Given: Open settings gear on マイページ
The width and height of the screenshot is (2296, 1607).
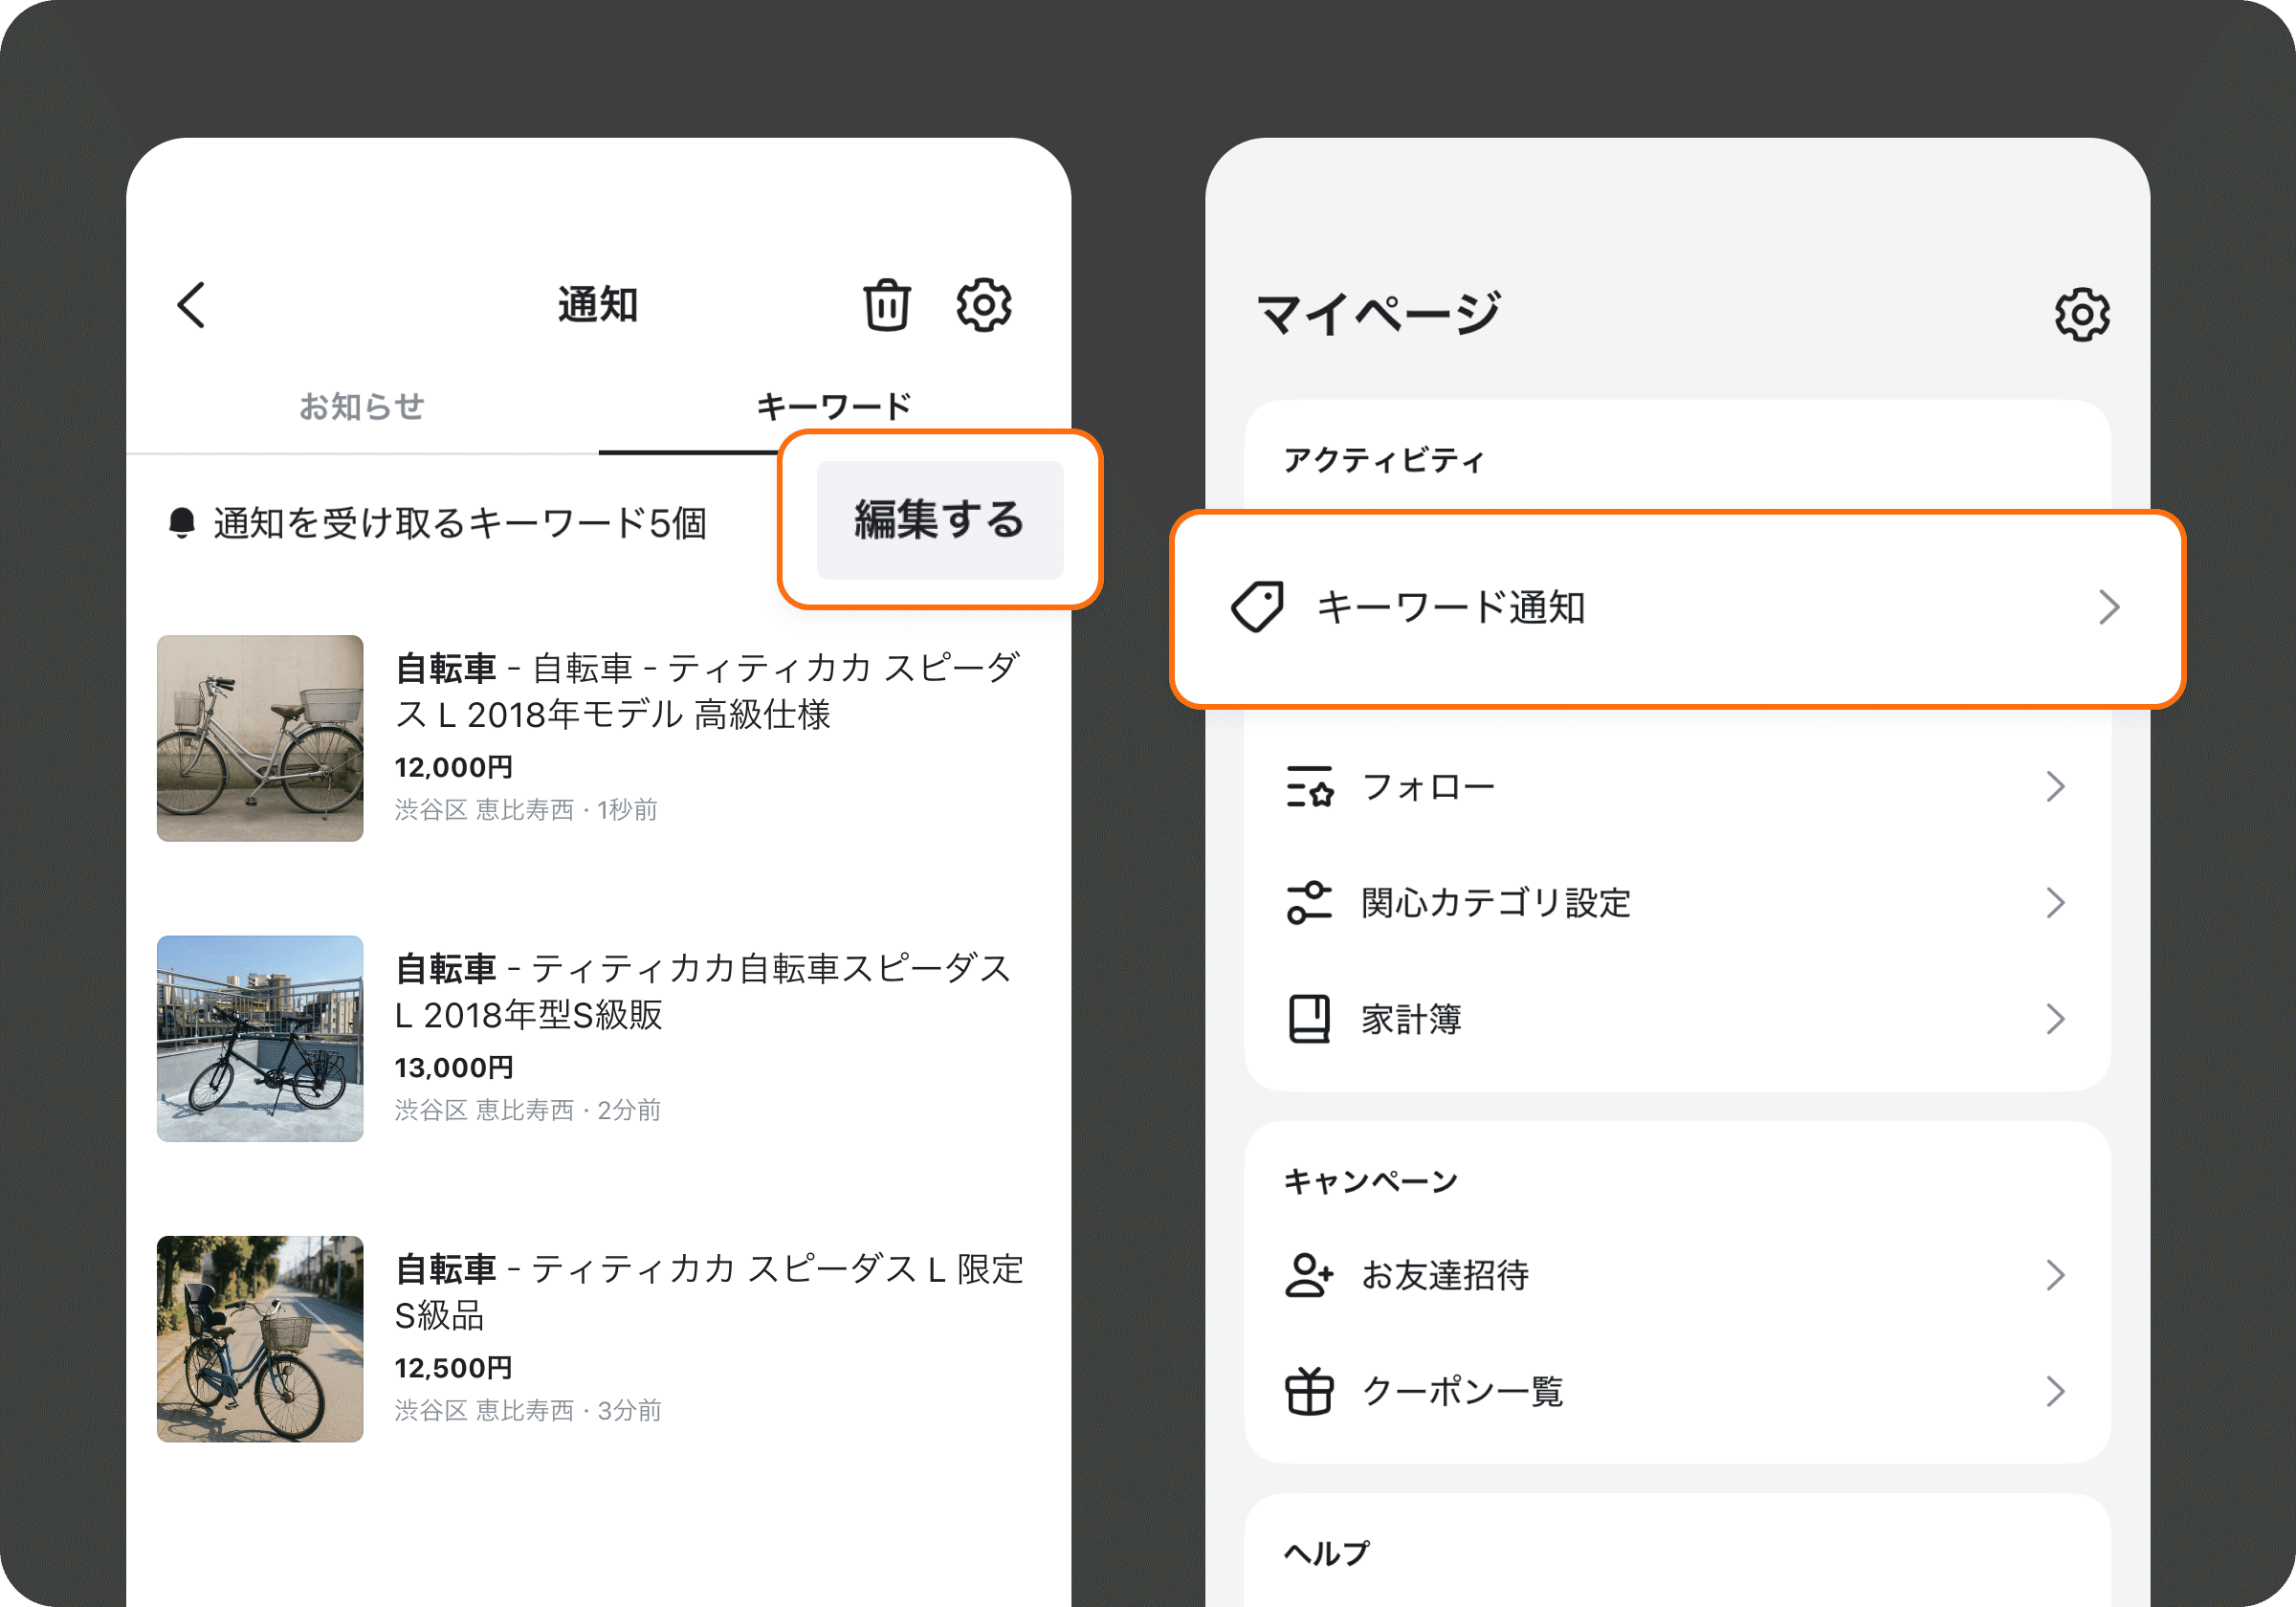Looking at the screenshot, I should [x=2082, y=315].
